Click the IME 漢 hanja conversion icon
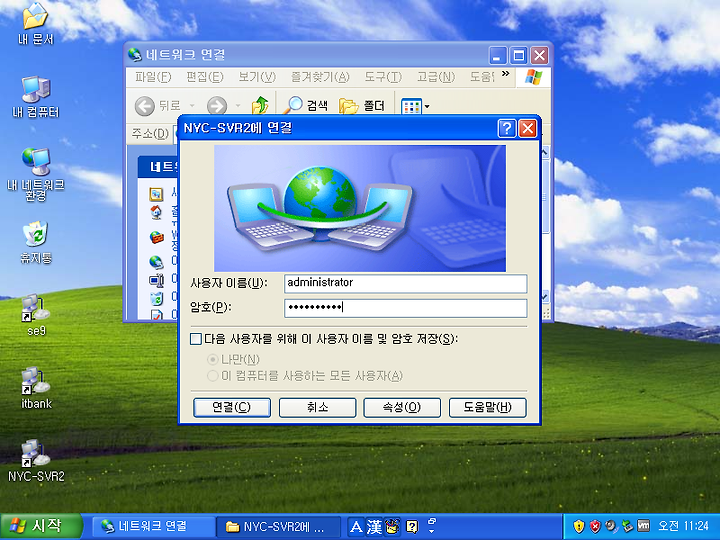 374,527
